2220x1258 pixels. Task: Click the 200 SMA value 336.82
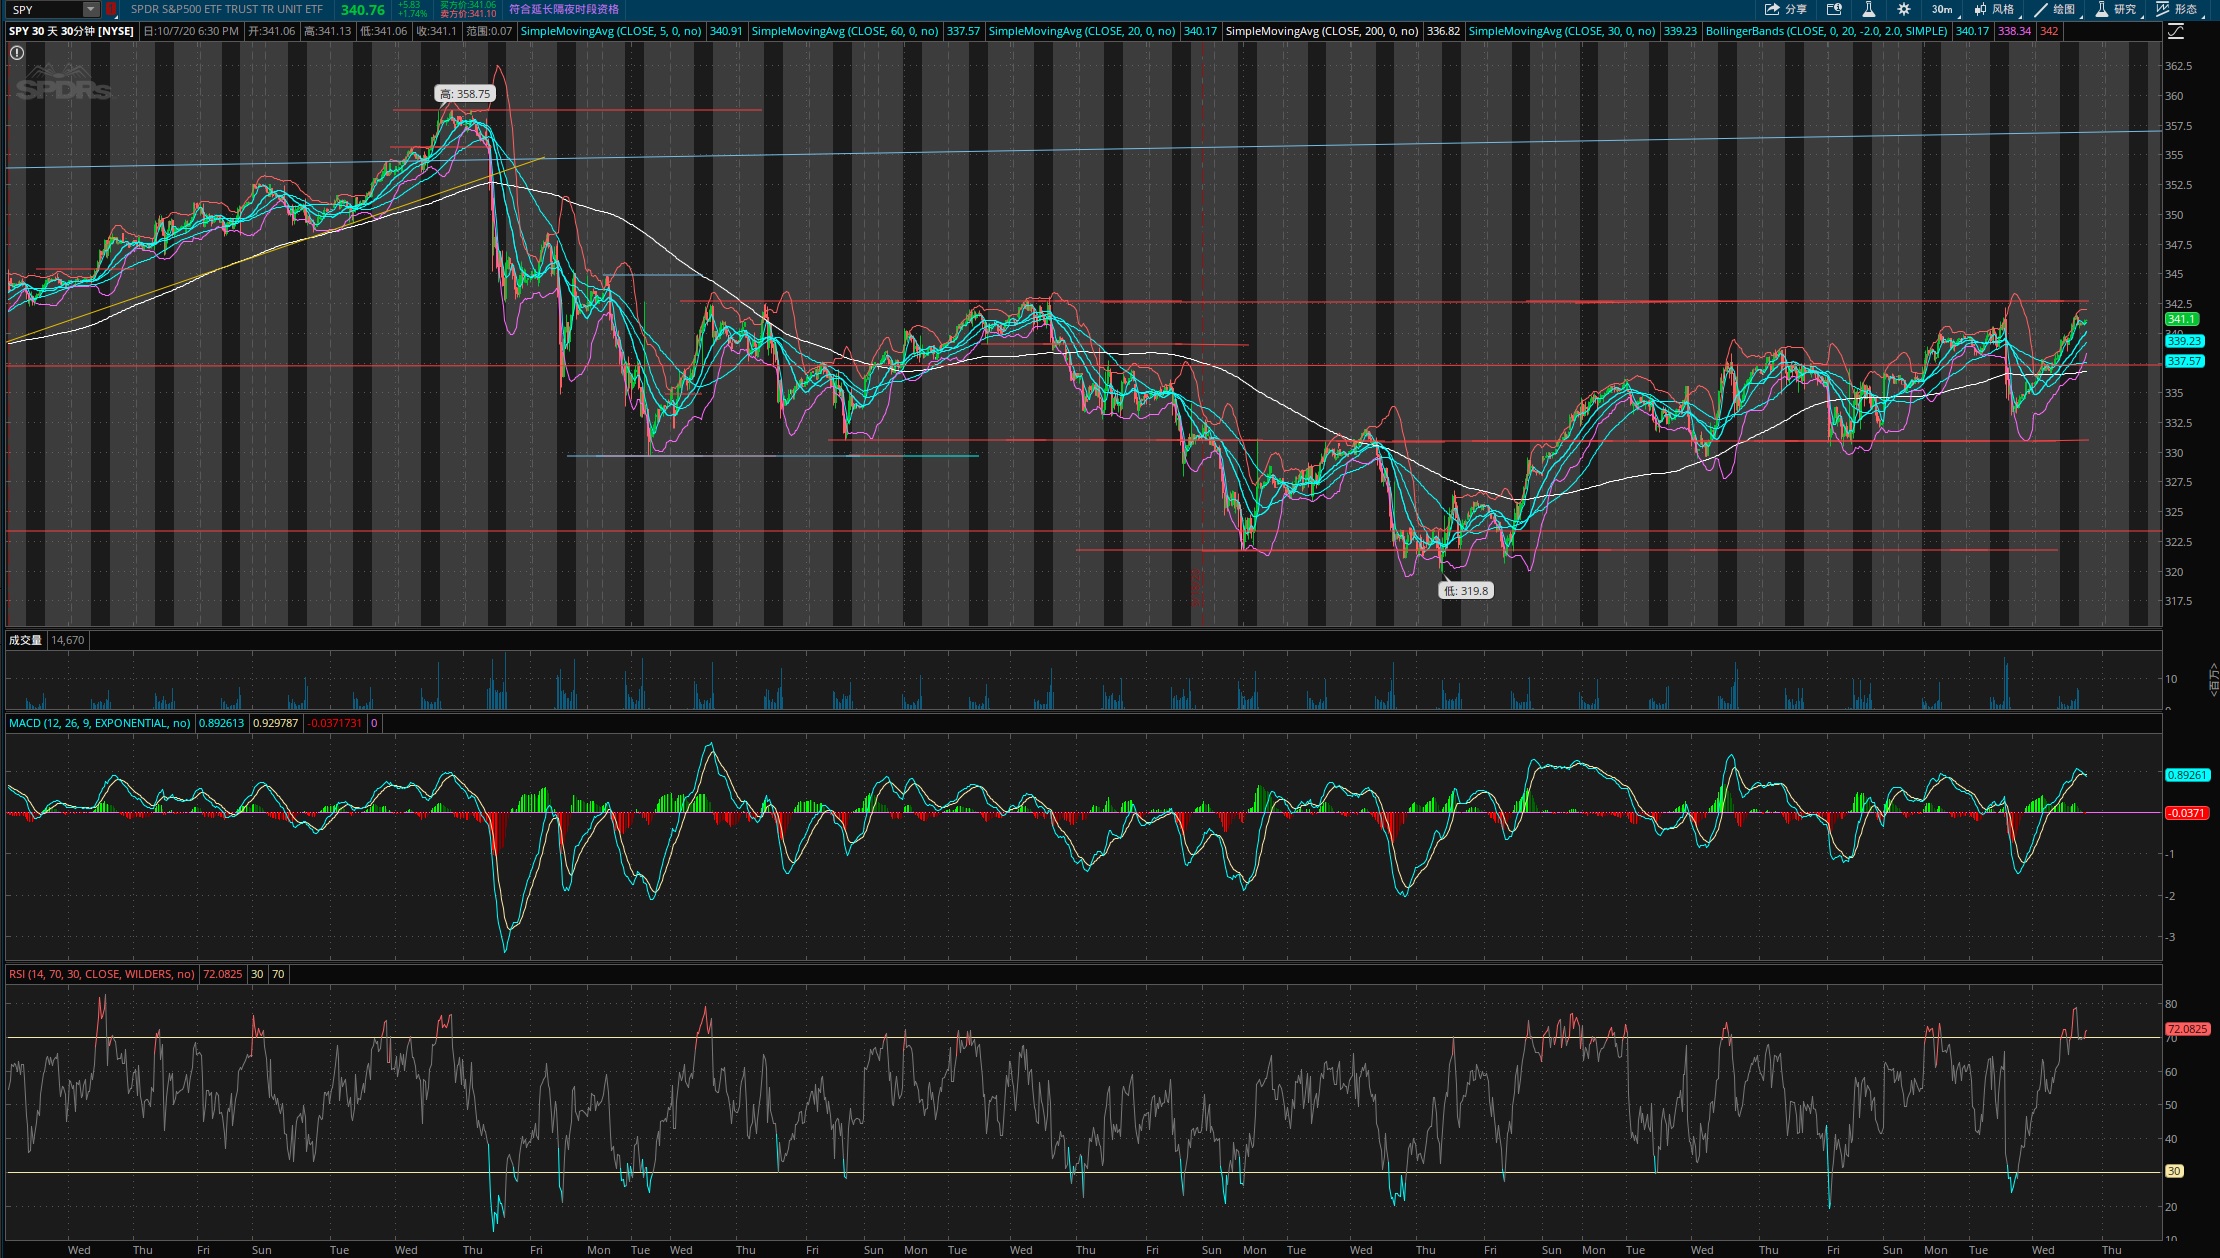pos(1443,31)
